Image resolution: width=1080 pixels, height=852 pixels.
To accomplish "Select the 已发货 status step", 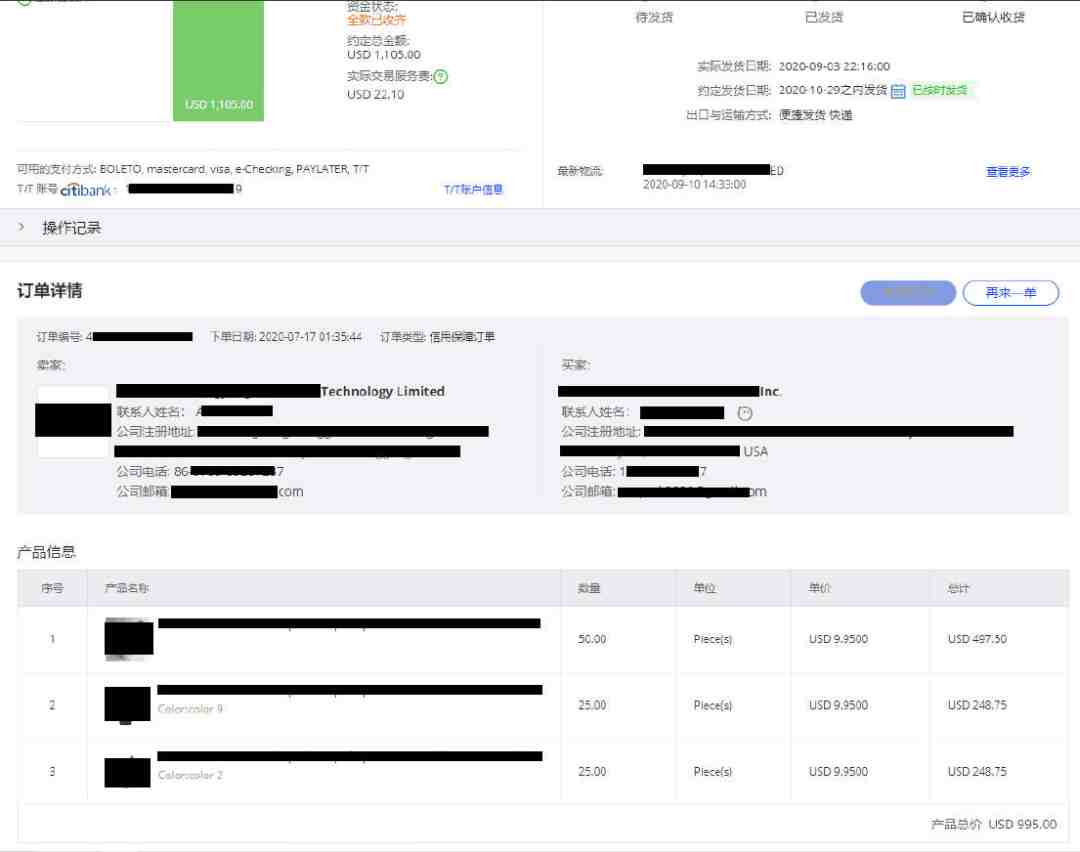I will (x=824, y=17).
